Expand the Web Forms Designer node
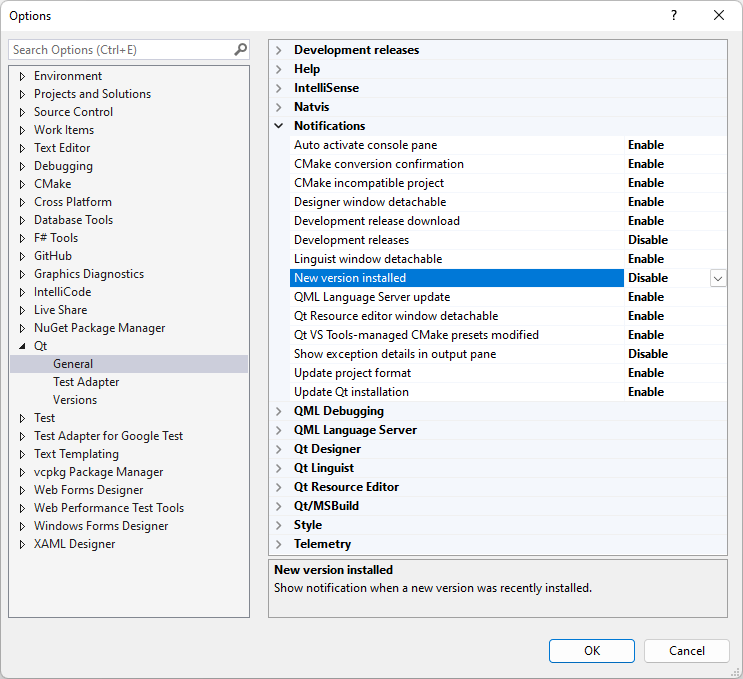 [22, 490]
